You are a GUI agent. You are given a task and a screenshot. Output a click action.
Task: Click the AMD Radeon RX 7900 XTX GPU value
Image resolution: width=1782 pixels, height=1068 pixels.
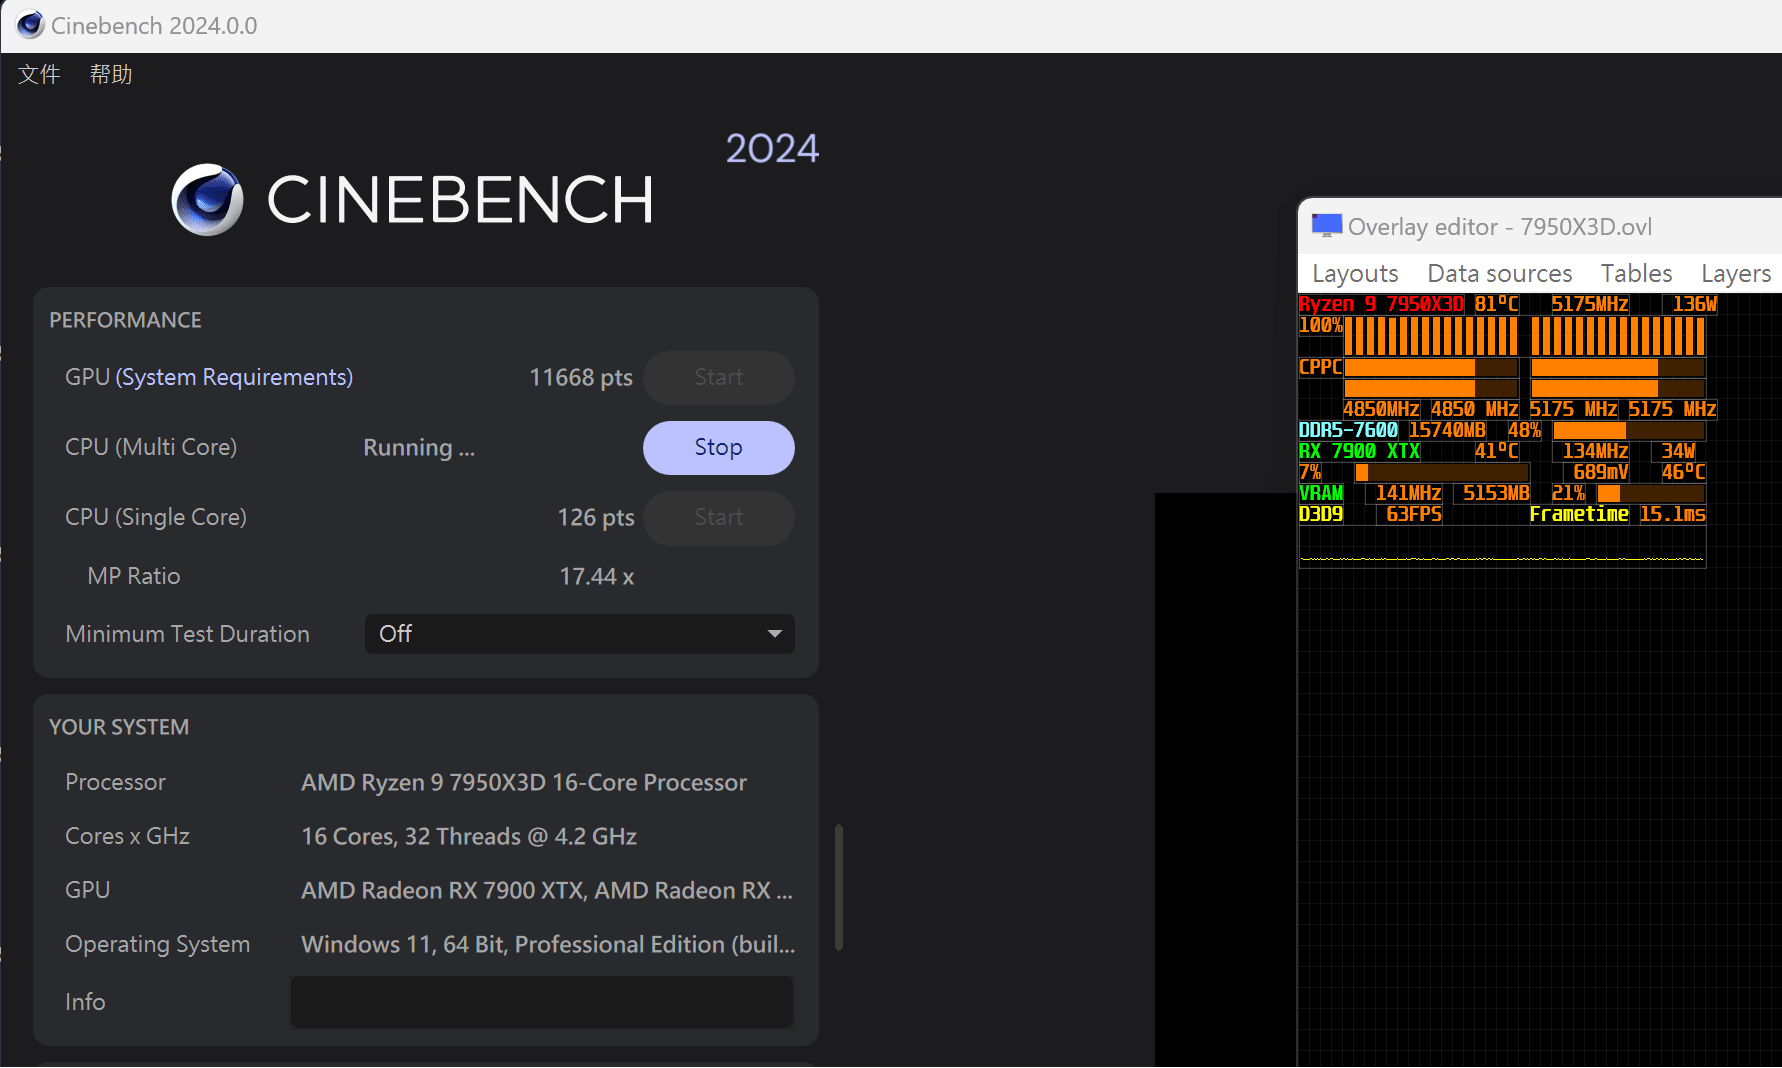[547, 890]
